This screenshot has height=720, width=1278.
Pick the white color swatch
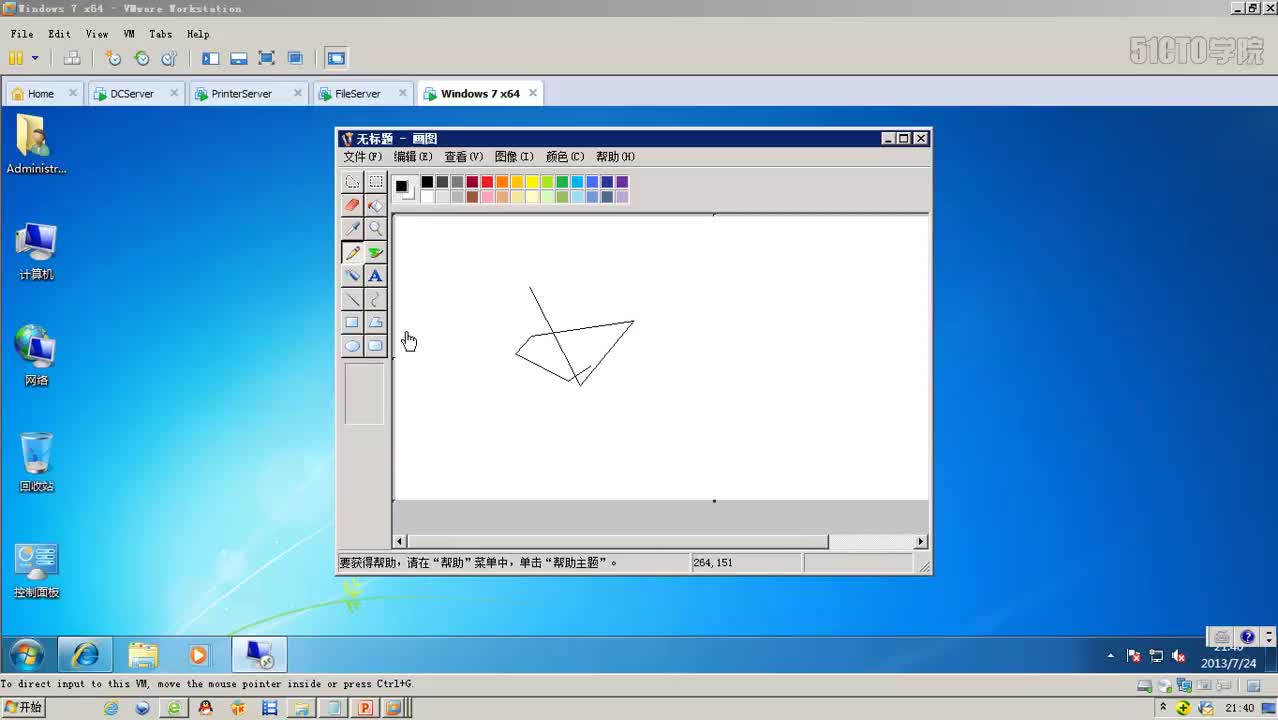427,197
